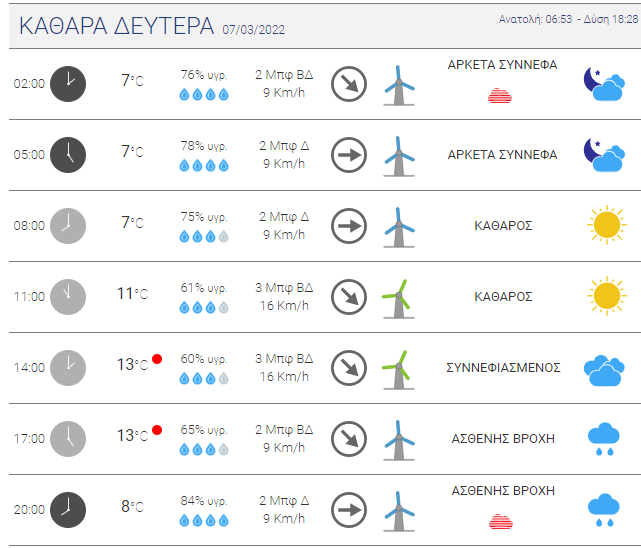Click the ΚΑΘΑΡΑ ΔΕΥΤΕΡΑ heading
The width and height of the screenshot is (641, 548).
click(x=116, y=26)
